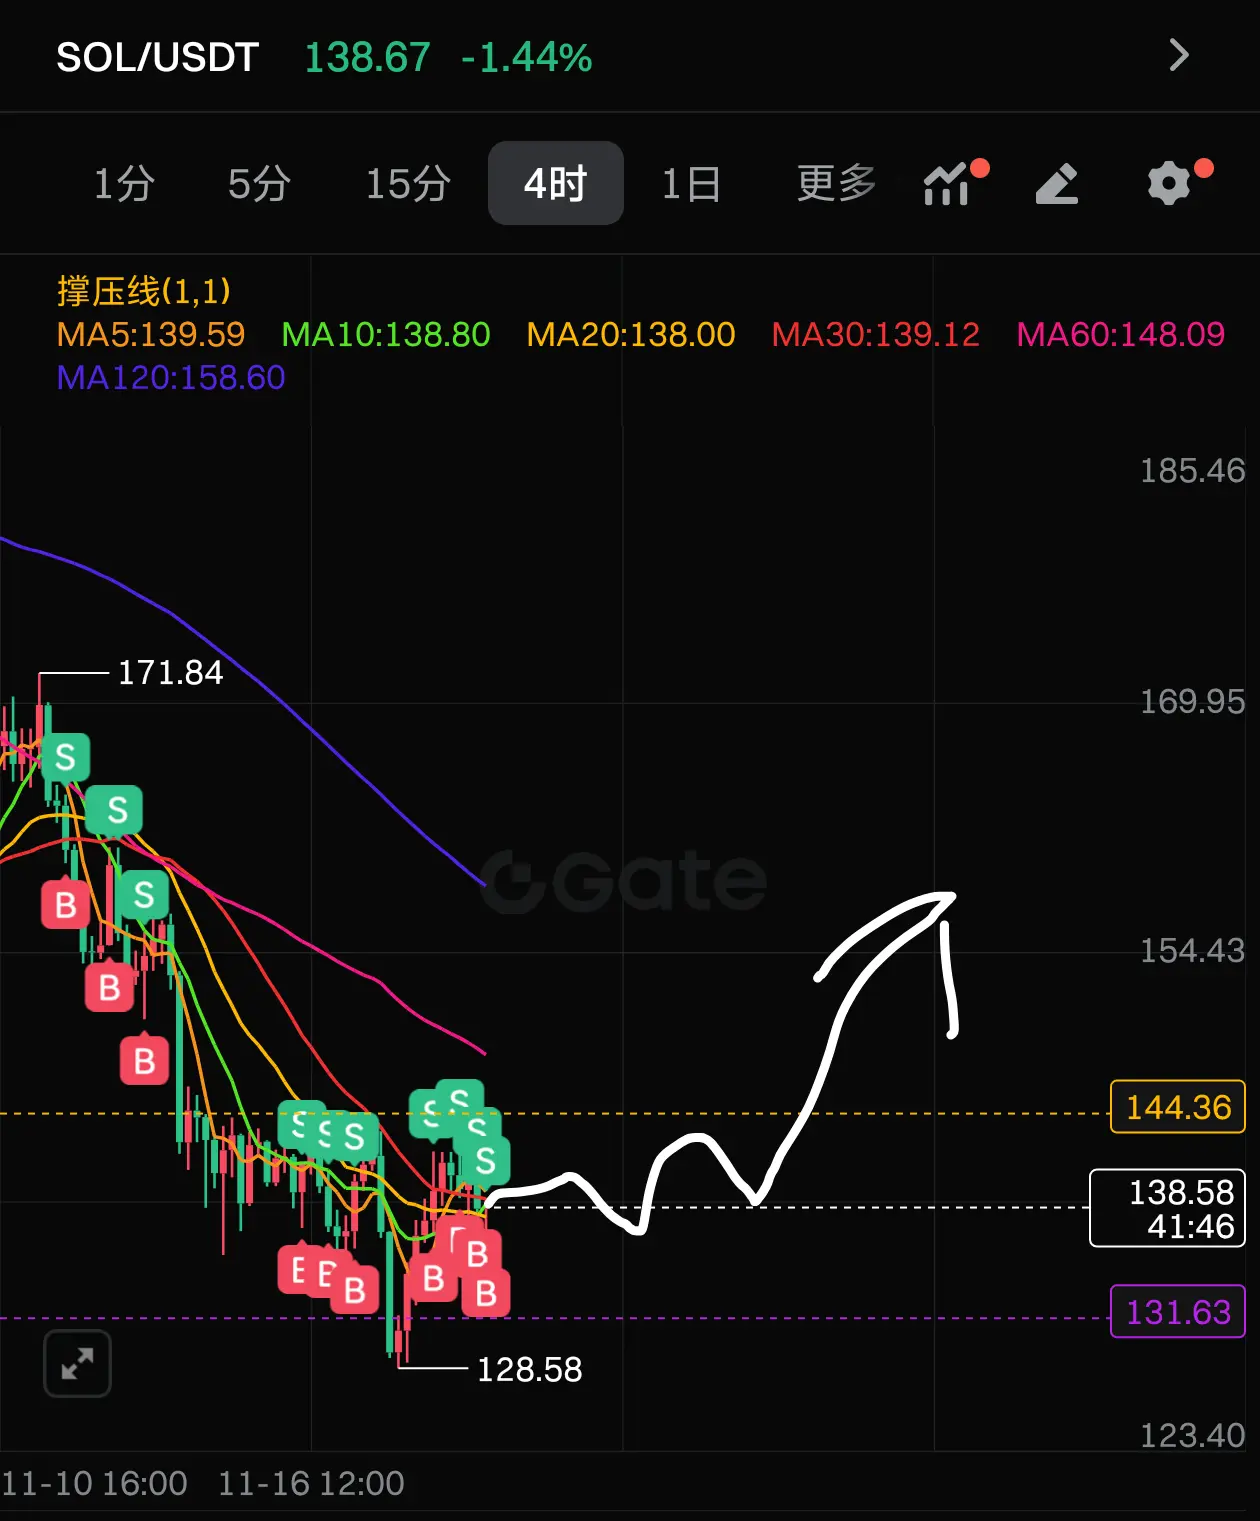Open 更多 timeframe options
The height and width of the screenshot is (1521, 1260).
[x=837, y=184]
